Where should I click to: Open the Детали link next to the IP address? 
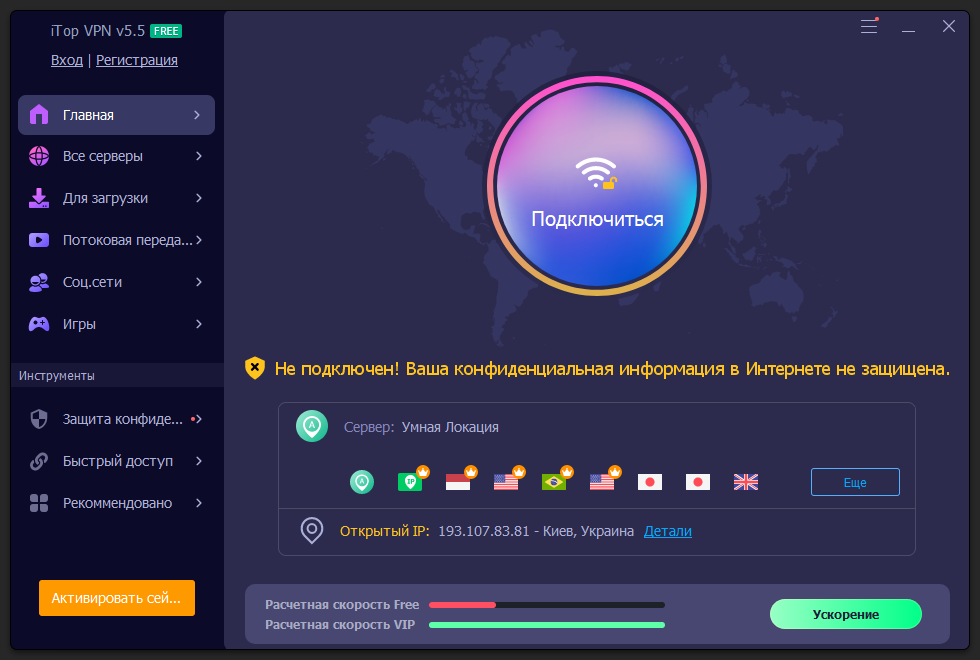pos(668,531)
